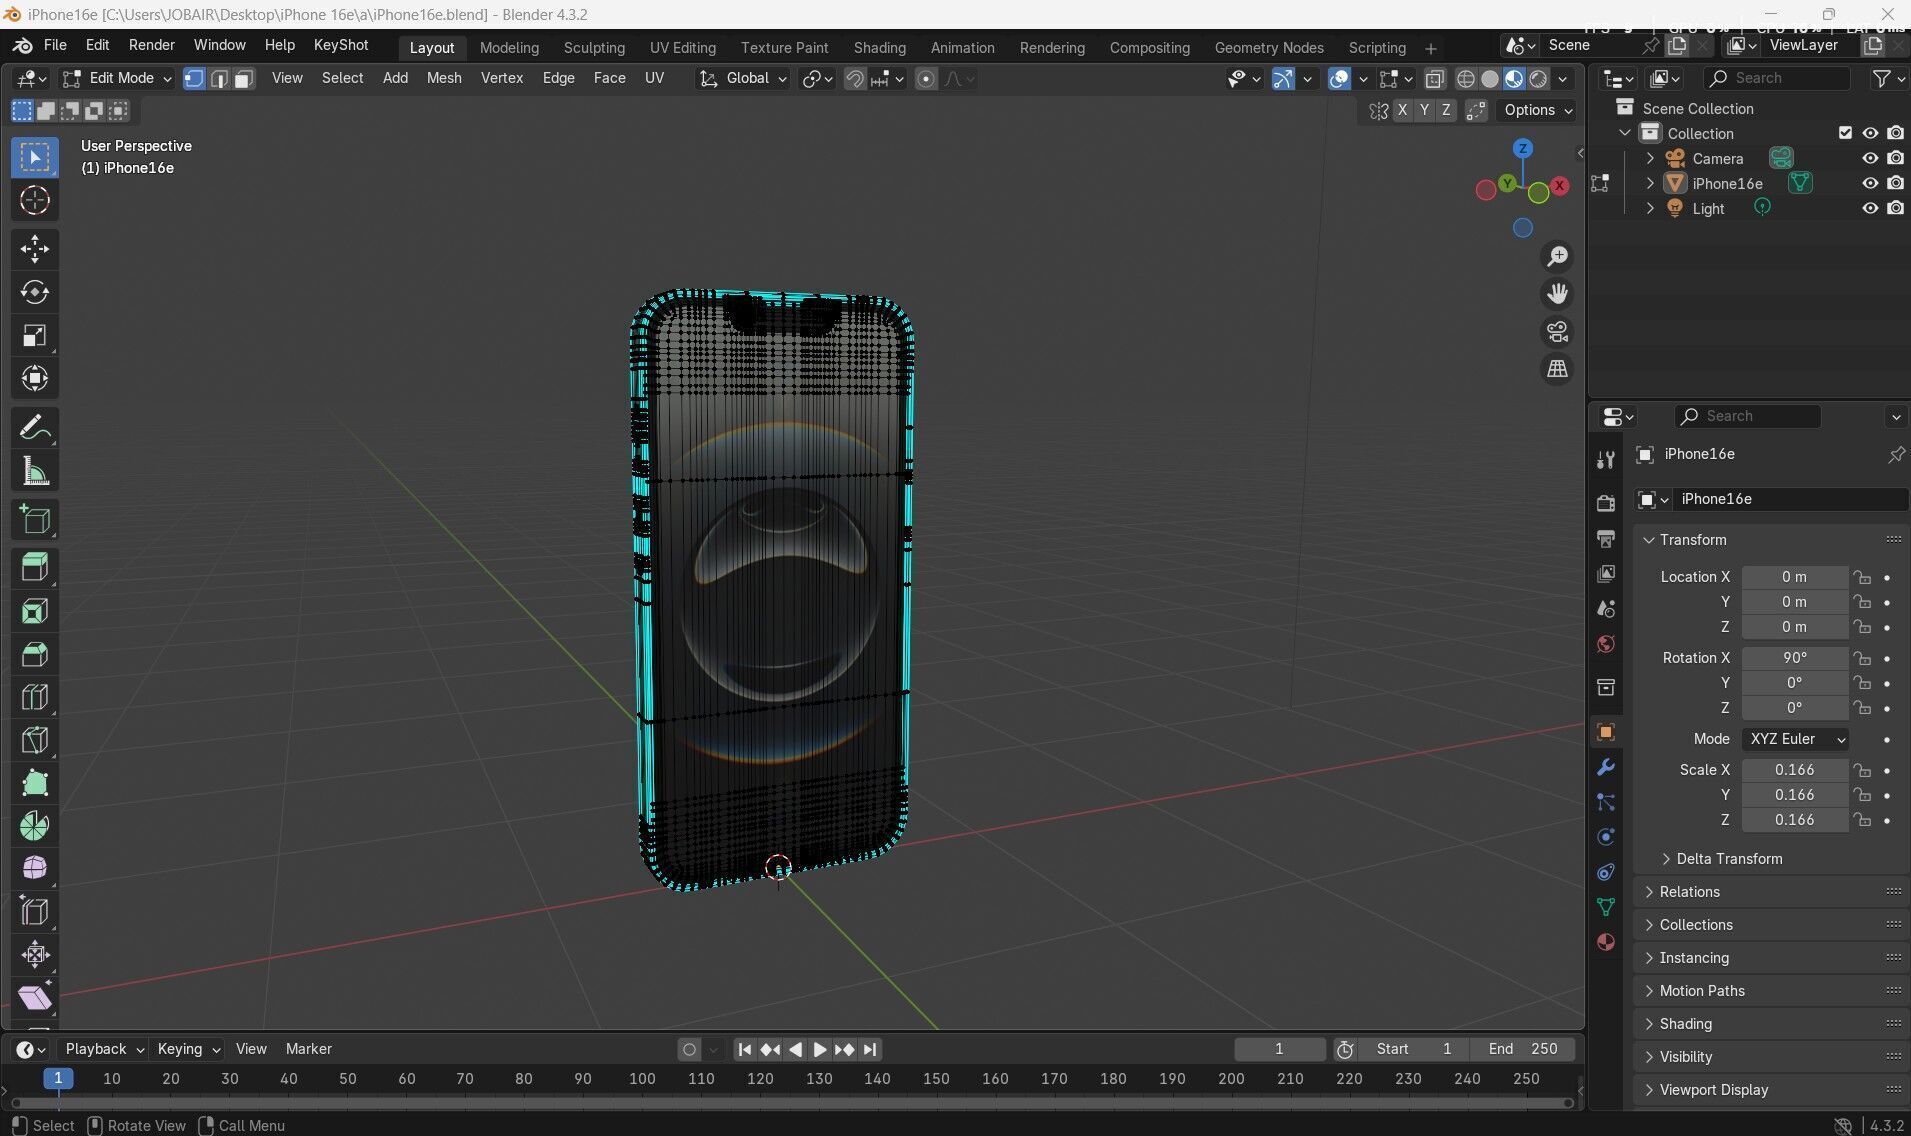Screen dimensions: 1911x1136
Task: Select the Move tool in toolbar
Action: [x=35, y=249]
